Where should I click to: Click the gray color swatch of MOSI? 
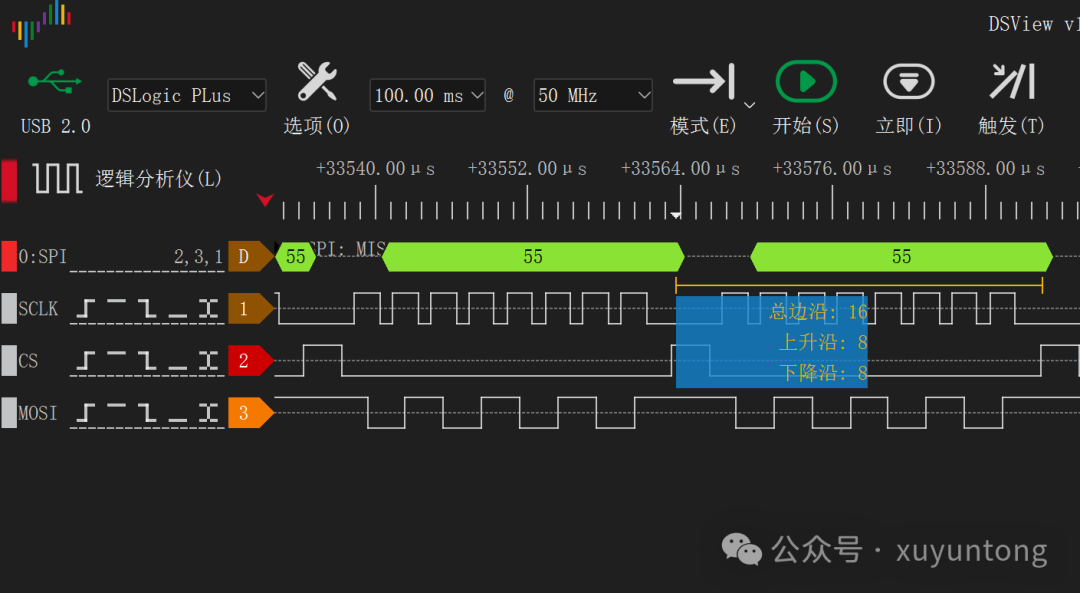(9, 413)
